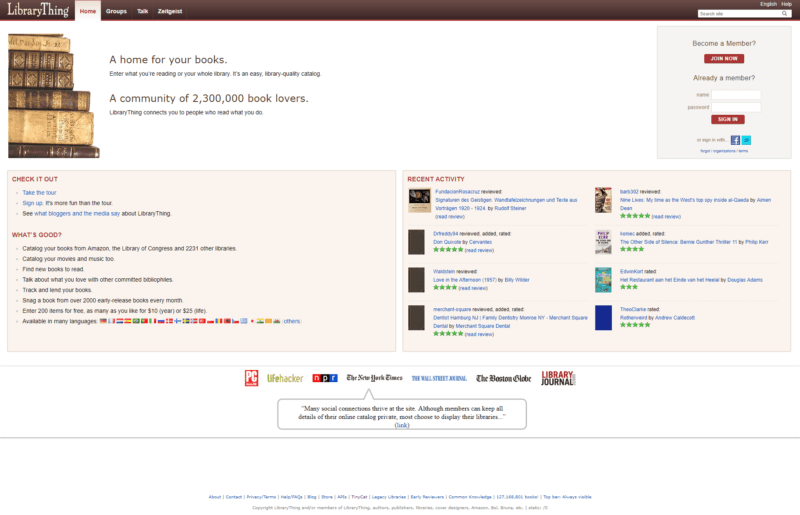Open TheoClarke's blue Rotherweird cover
Screen dimensions: 800x515
point(603,317)
